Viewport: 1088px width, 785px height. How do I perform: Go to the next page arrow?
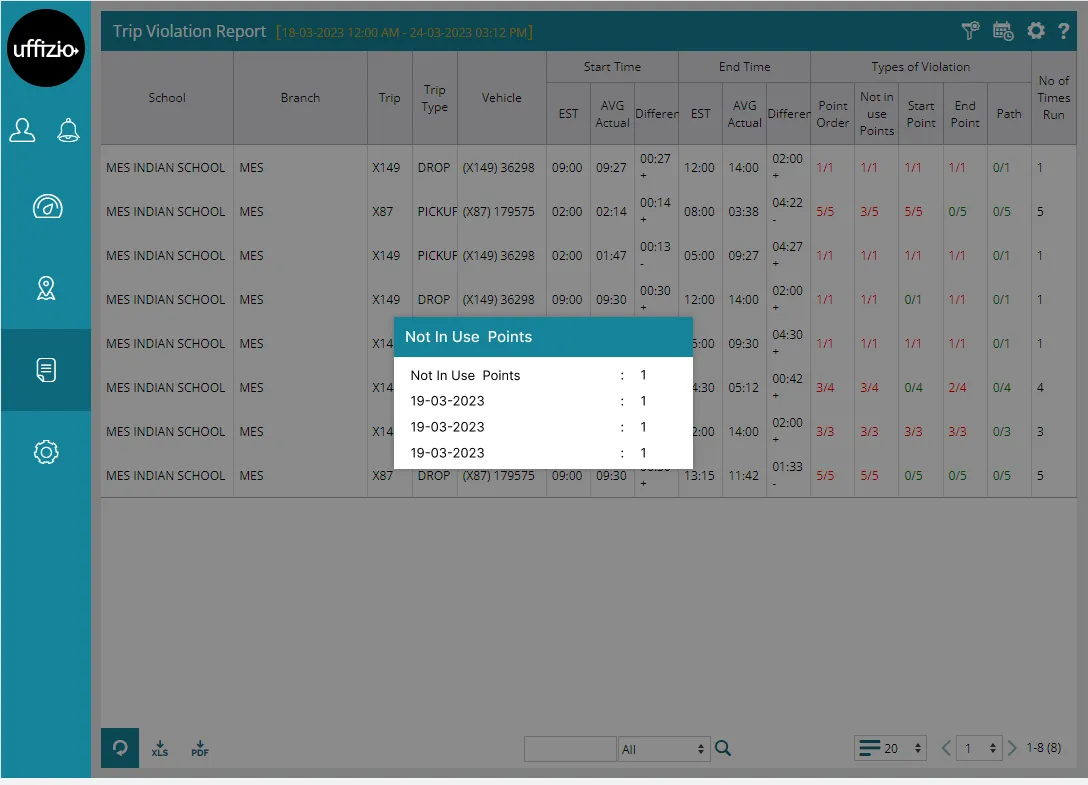1012,748
